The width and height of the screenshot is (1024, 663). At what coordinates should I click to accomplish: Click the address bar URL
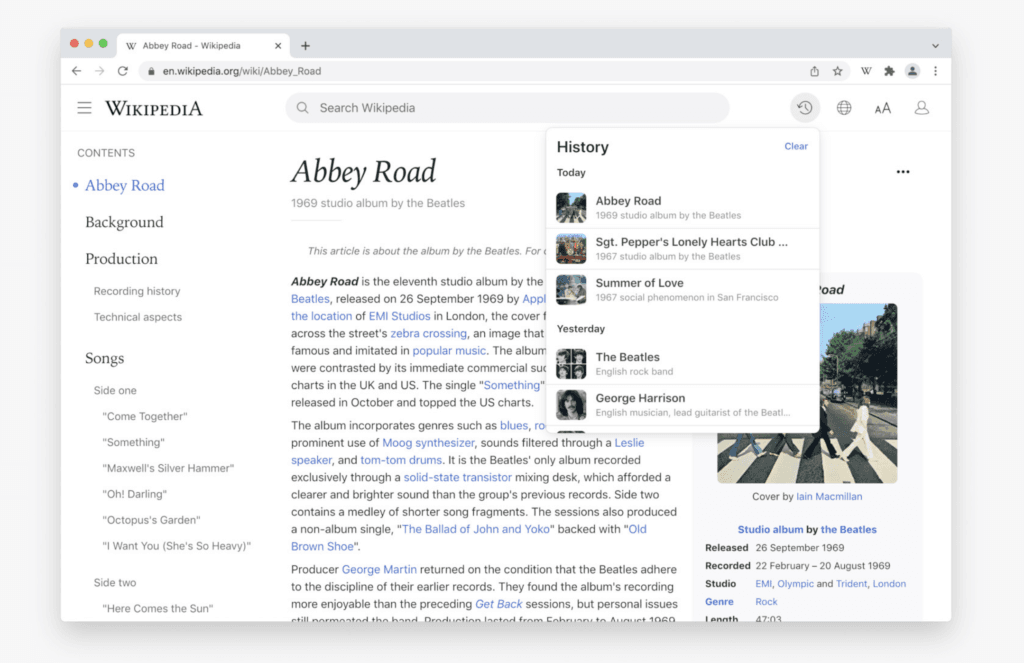[x=242, y=71]
